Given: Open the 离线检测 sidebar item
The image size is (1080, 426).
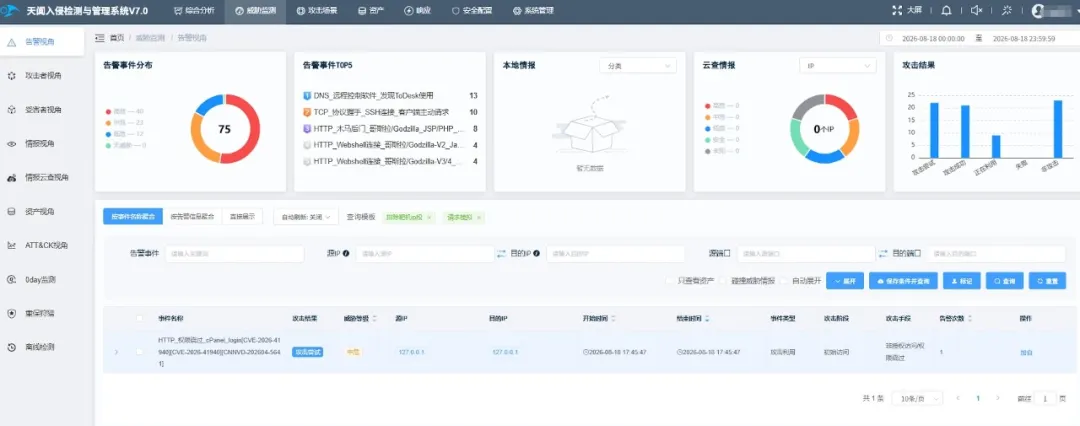Looking at the screenshot, I should click(x=41, y=347).
